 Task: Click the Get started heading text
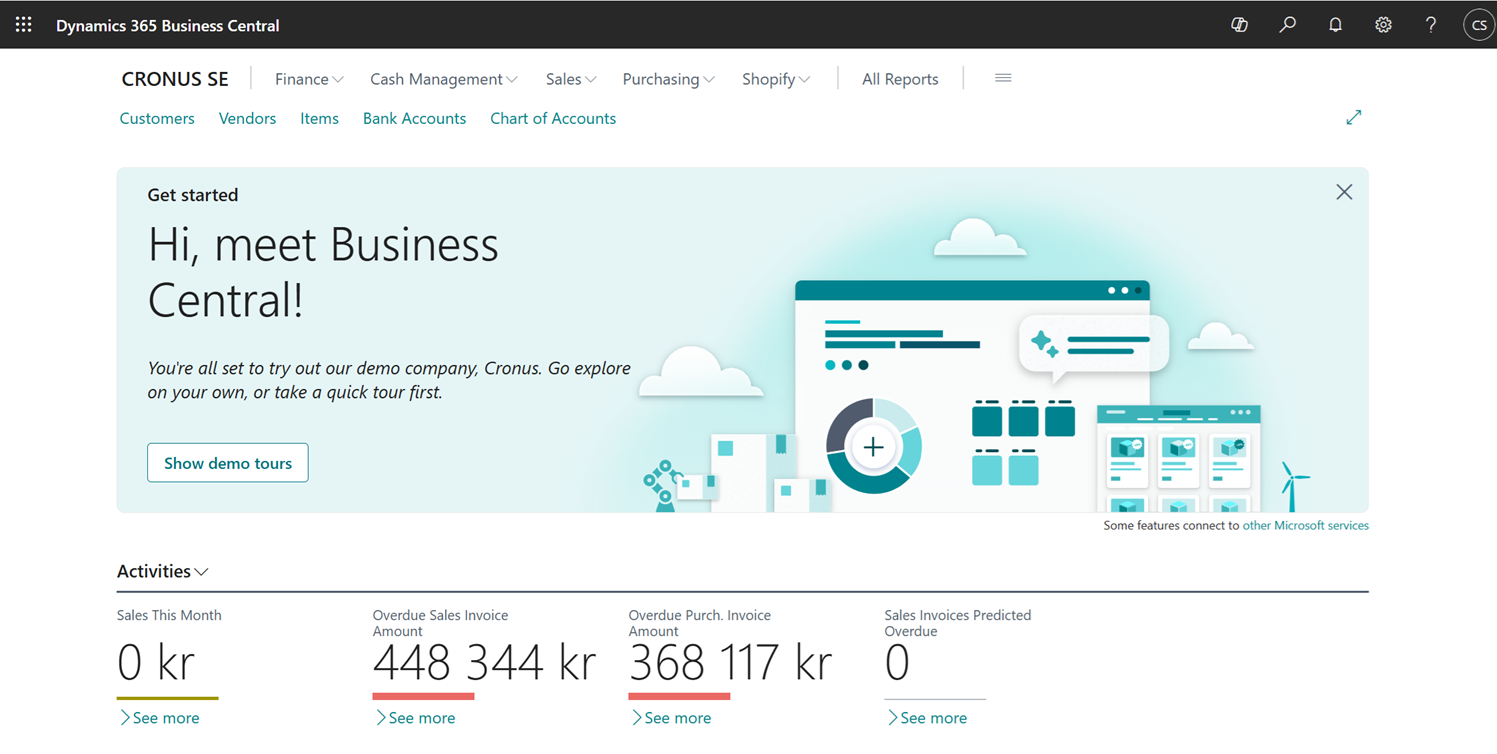pyautogui.click(x=193, y=195)
